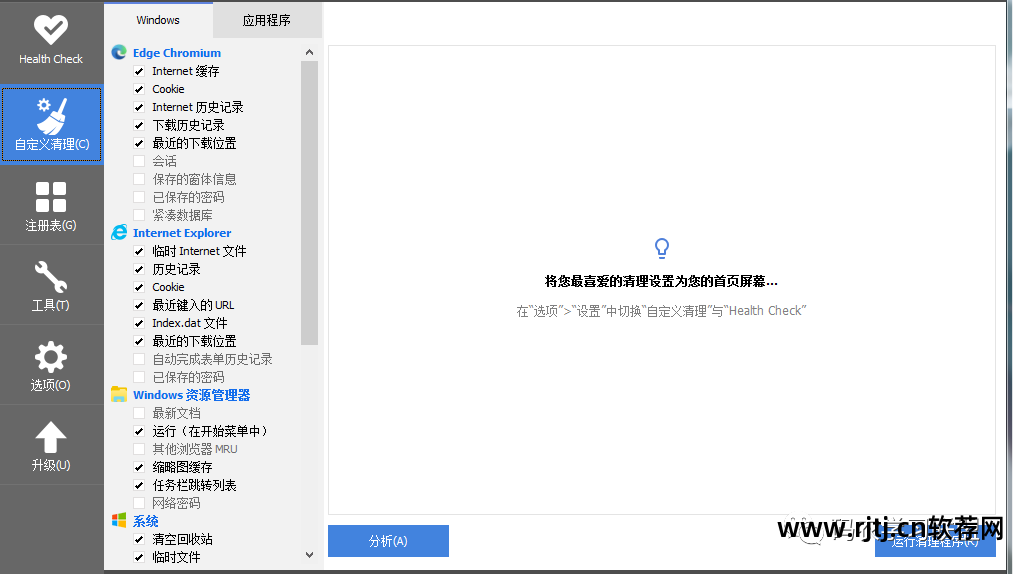Toggle Index.dat 文件 checkbox
This screenshot has width=1013, height=574.
click(139, 323)
